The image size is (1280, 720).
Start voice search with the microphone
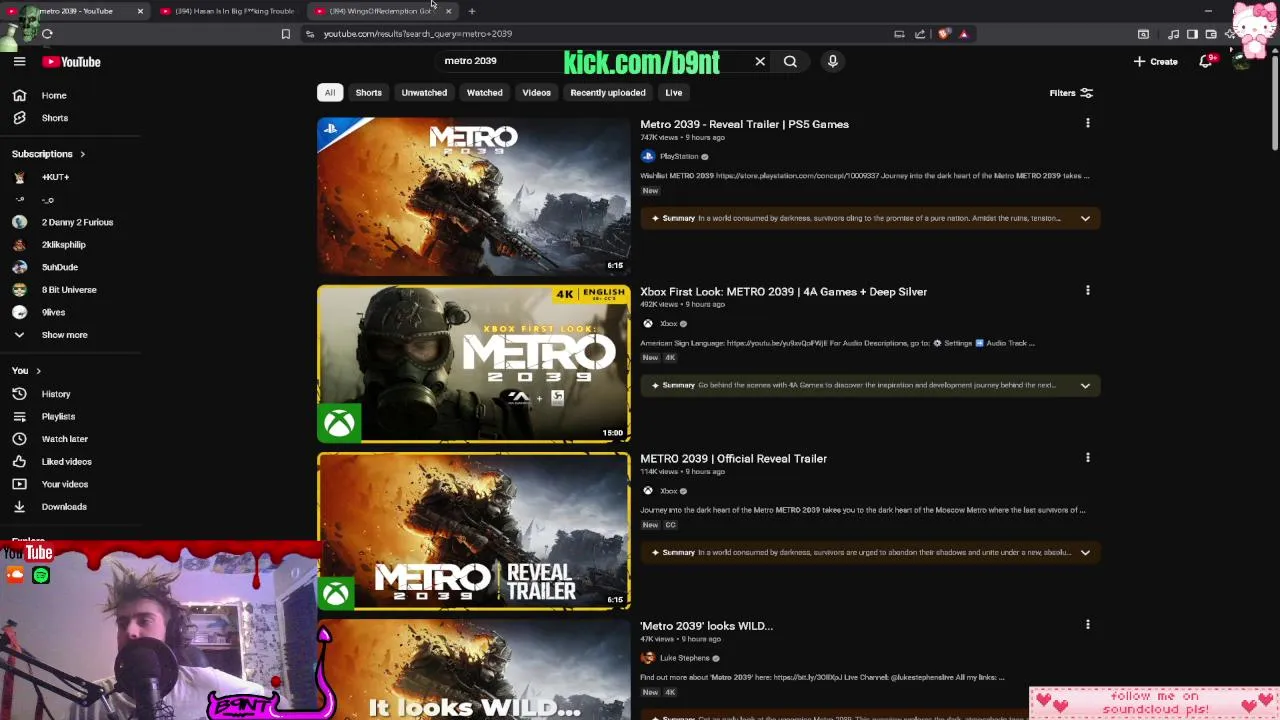[832, 61]
